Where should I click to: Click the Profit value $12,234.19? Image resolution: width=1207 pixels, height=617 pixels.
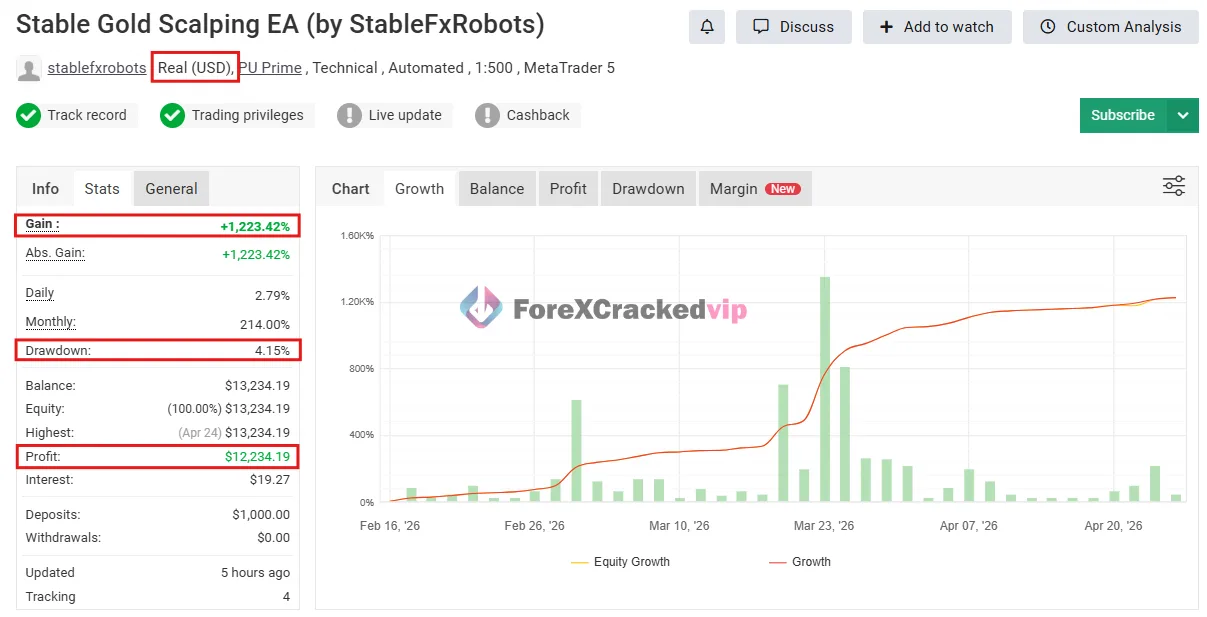(257, 457)
